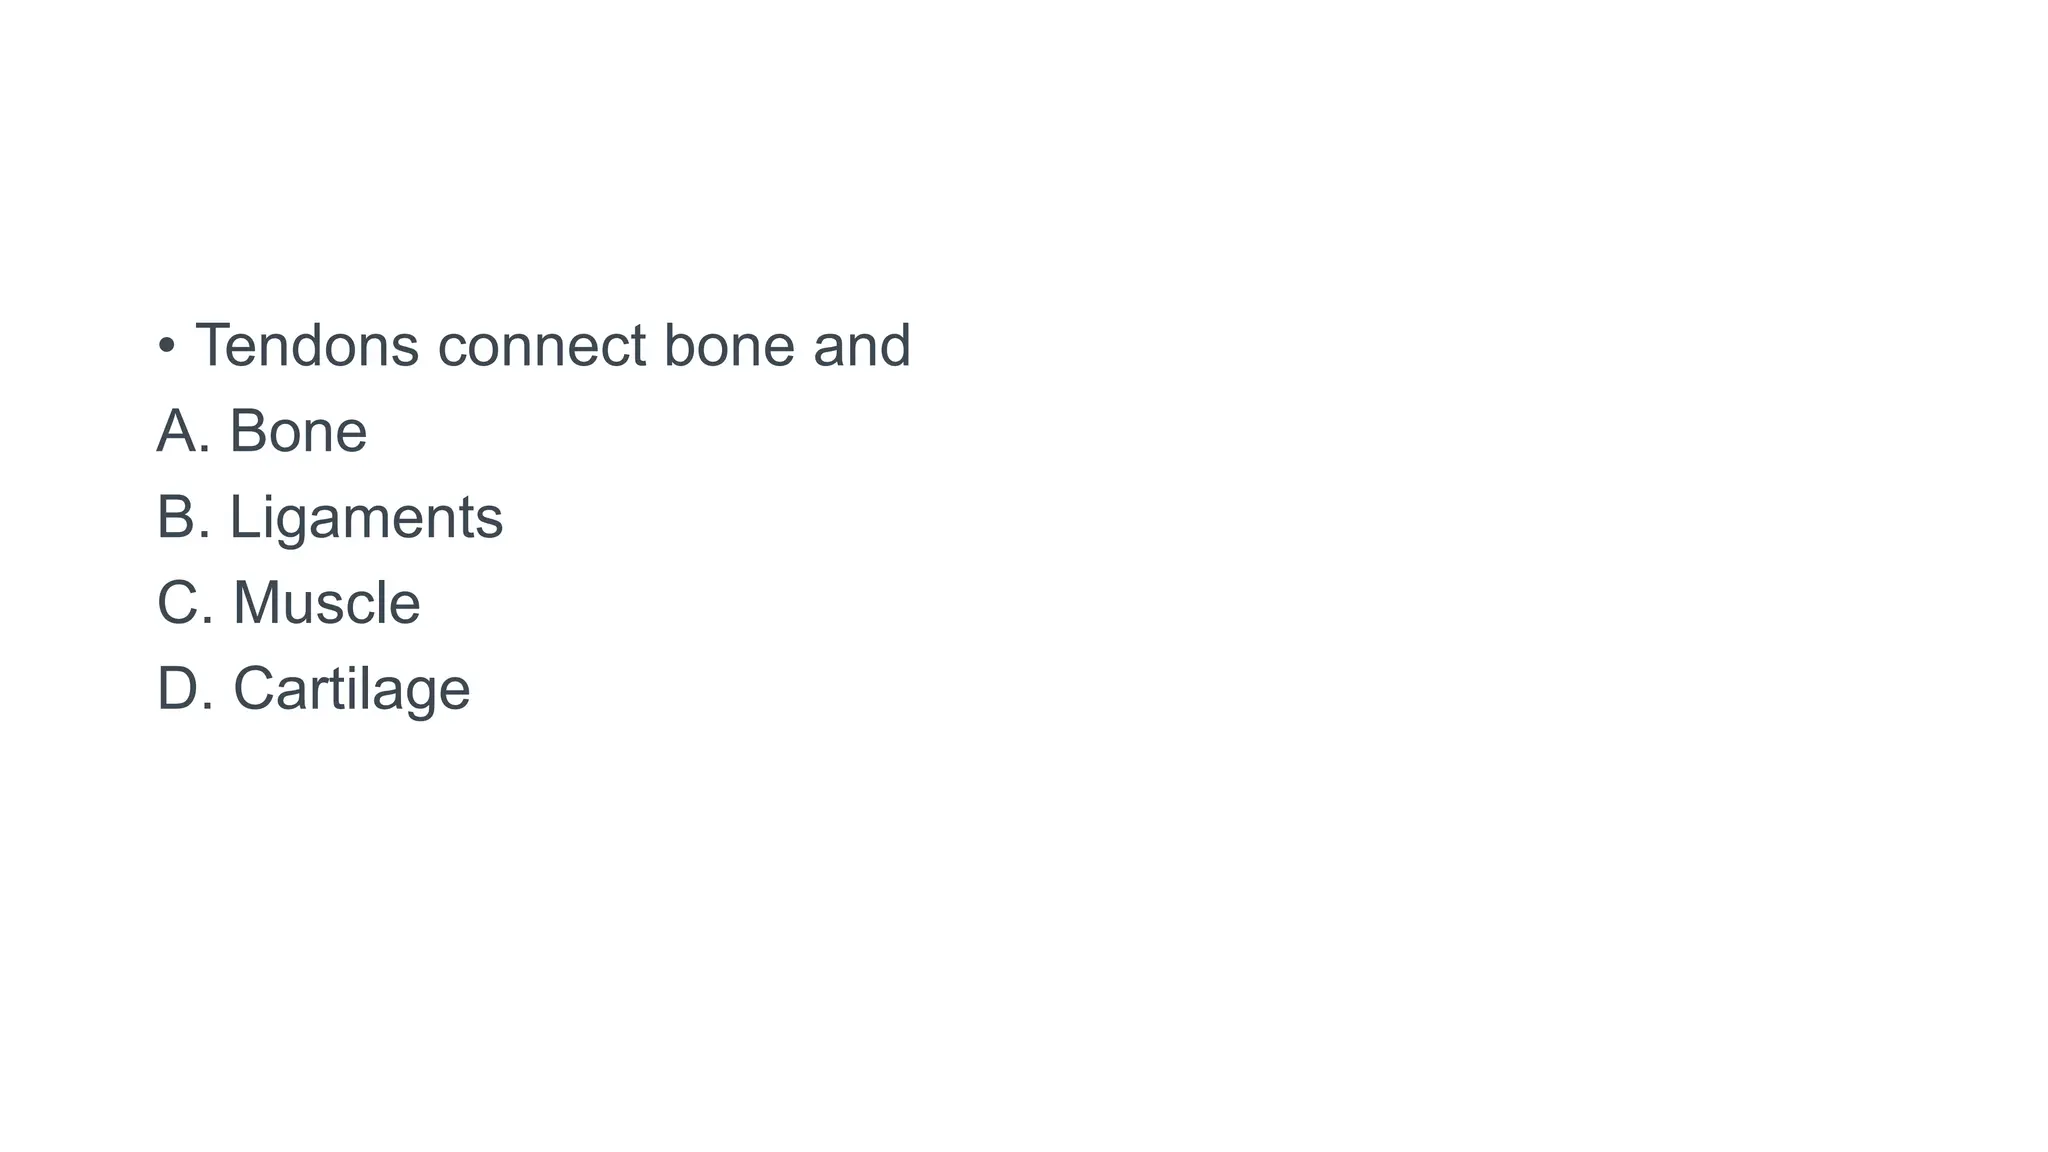Select the A. option letter label
Screen dimensions: 2048x1152
184,431
